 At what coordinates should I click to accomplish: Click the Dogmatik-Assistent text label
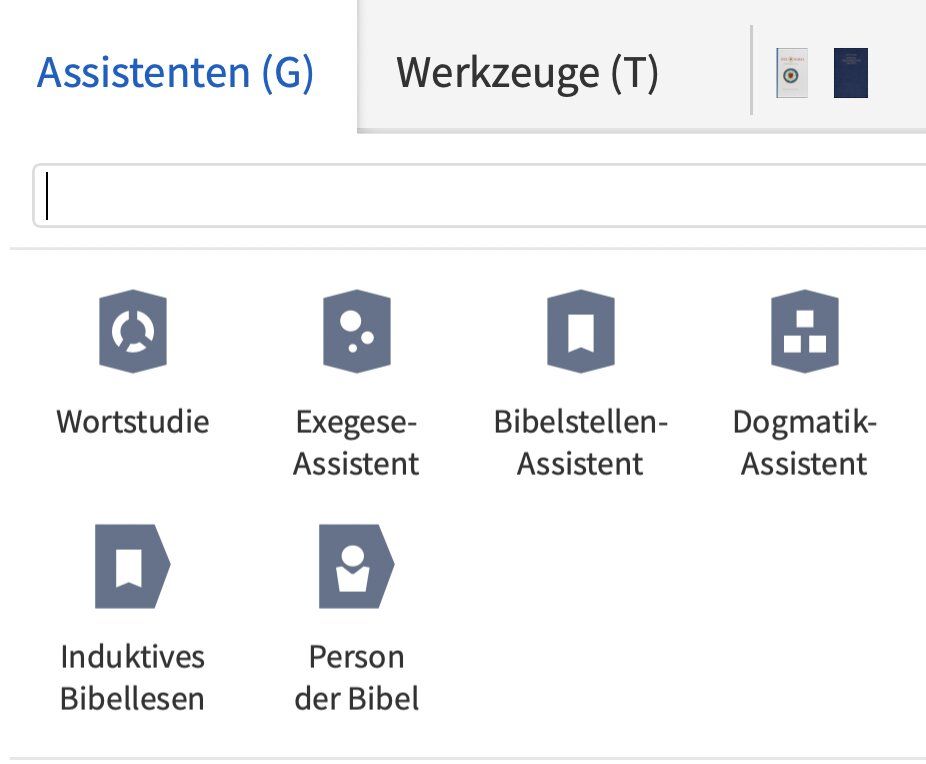coord(804,442)
